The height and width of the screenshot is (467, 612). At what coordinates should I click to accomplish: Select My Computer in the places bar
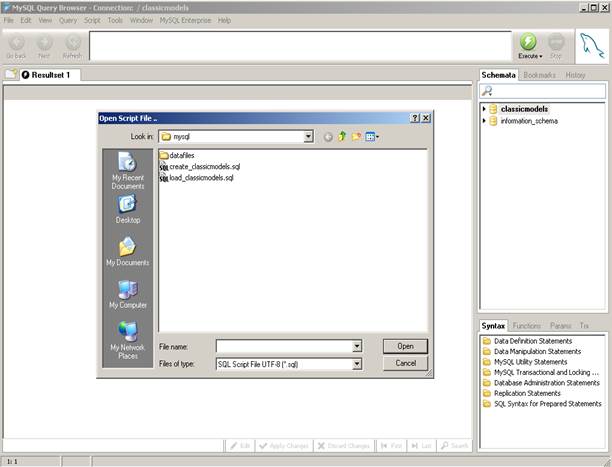pos(128,294)
